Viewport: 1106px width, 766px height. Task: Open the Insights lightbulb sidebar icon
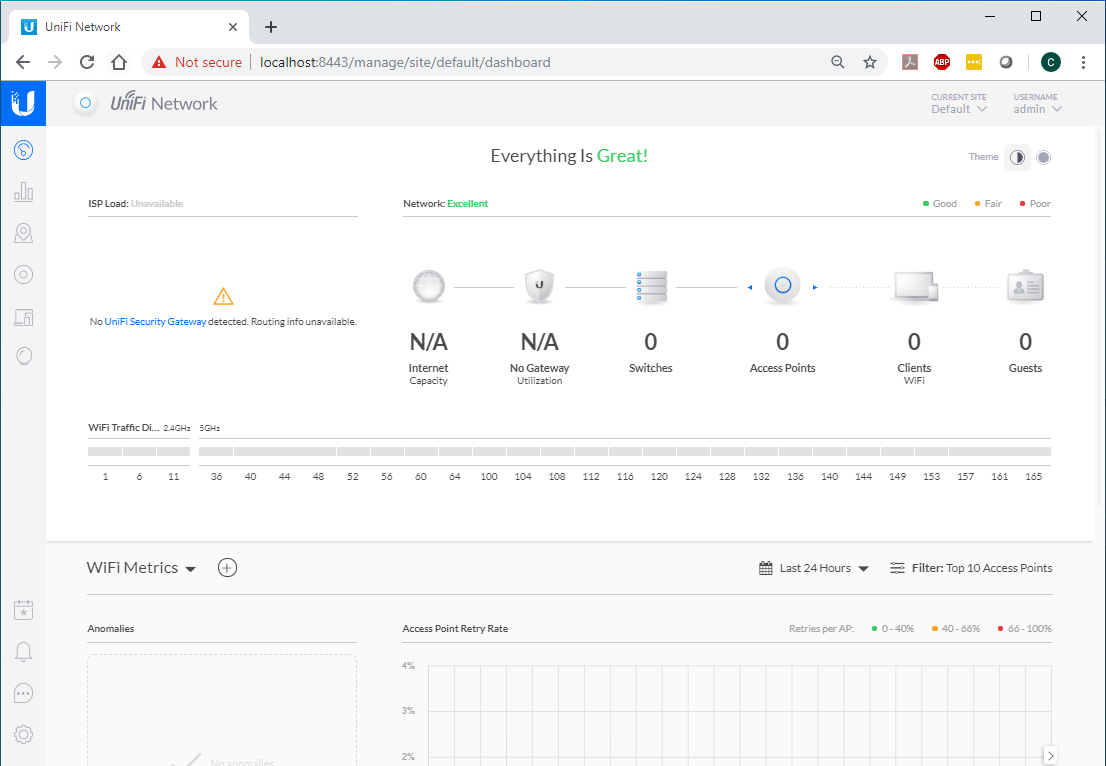click(23, 356)
